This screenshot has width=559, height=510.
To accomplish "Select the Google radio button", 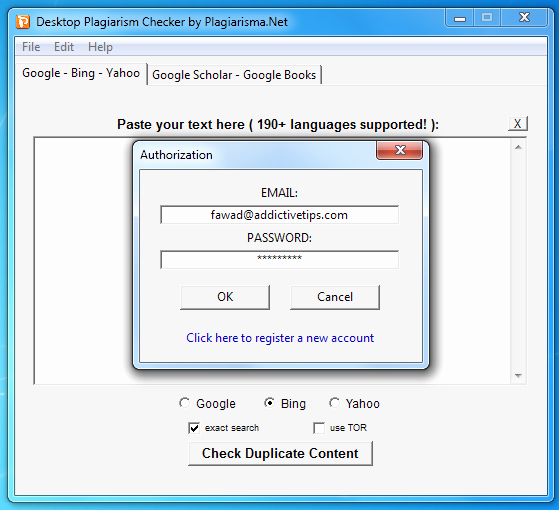I will [184, 403].
